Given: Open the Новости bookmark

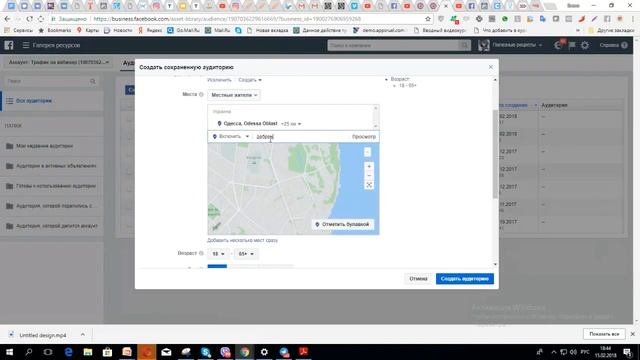Looking at the screenshot, I should tap(118, 30).
